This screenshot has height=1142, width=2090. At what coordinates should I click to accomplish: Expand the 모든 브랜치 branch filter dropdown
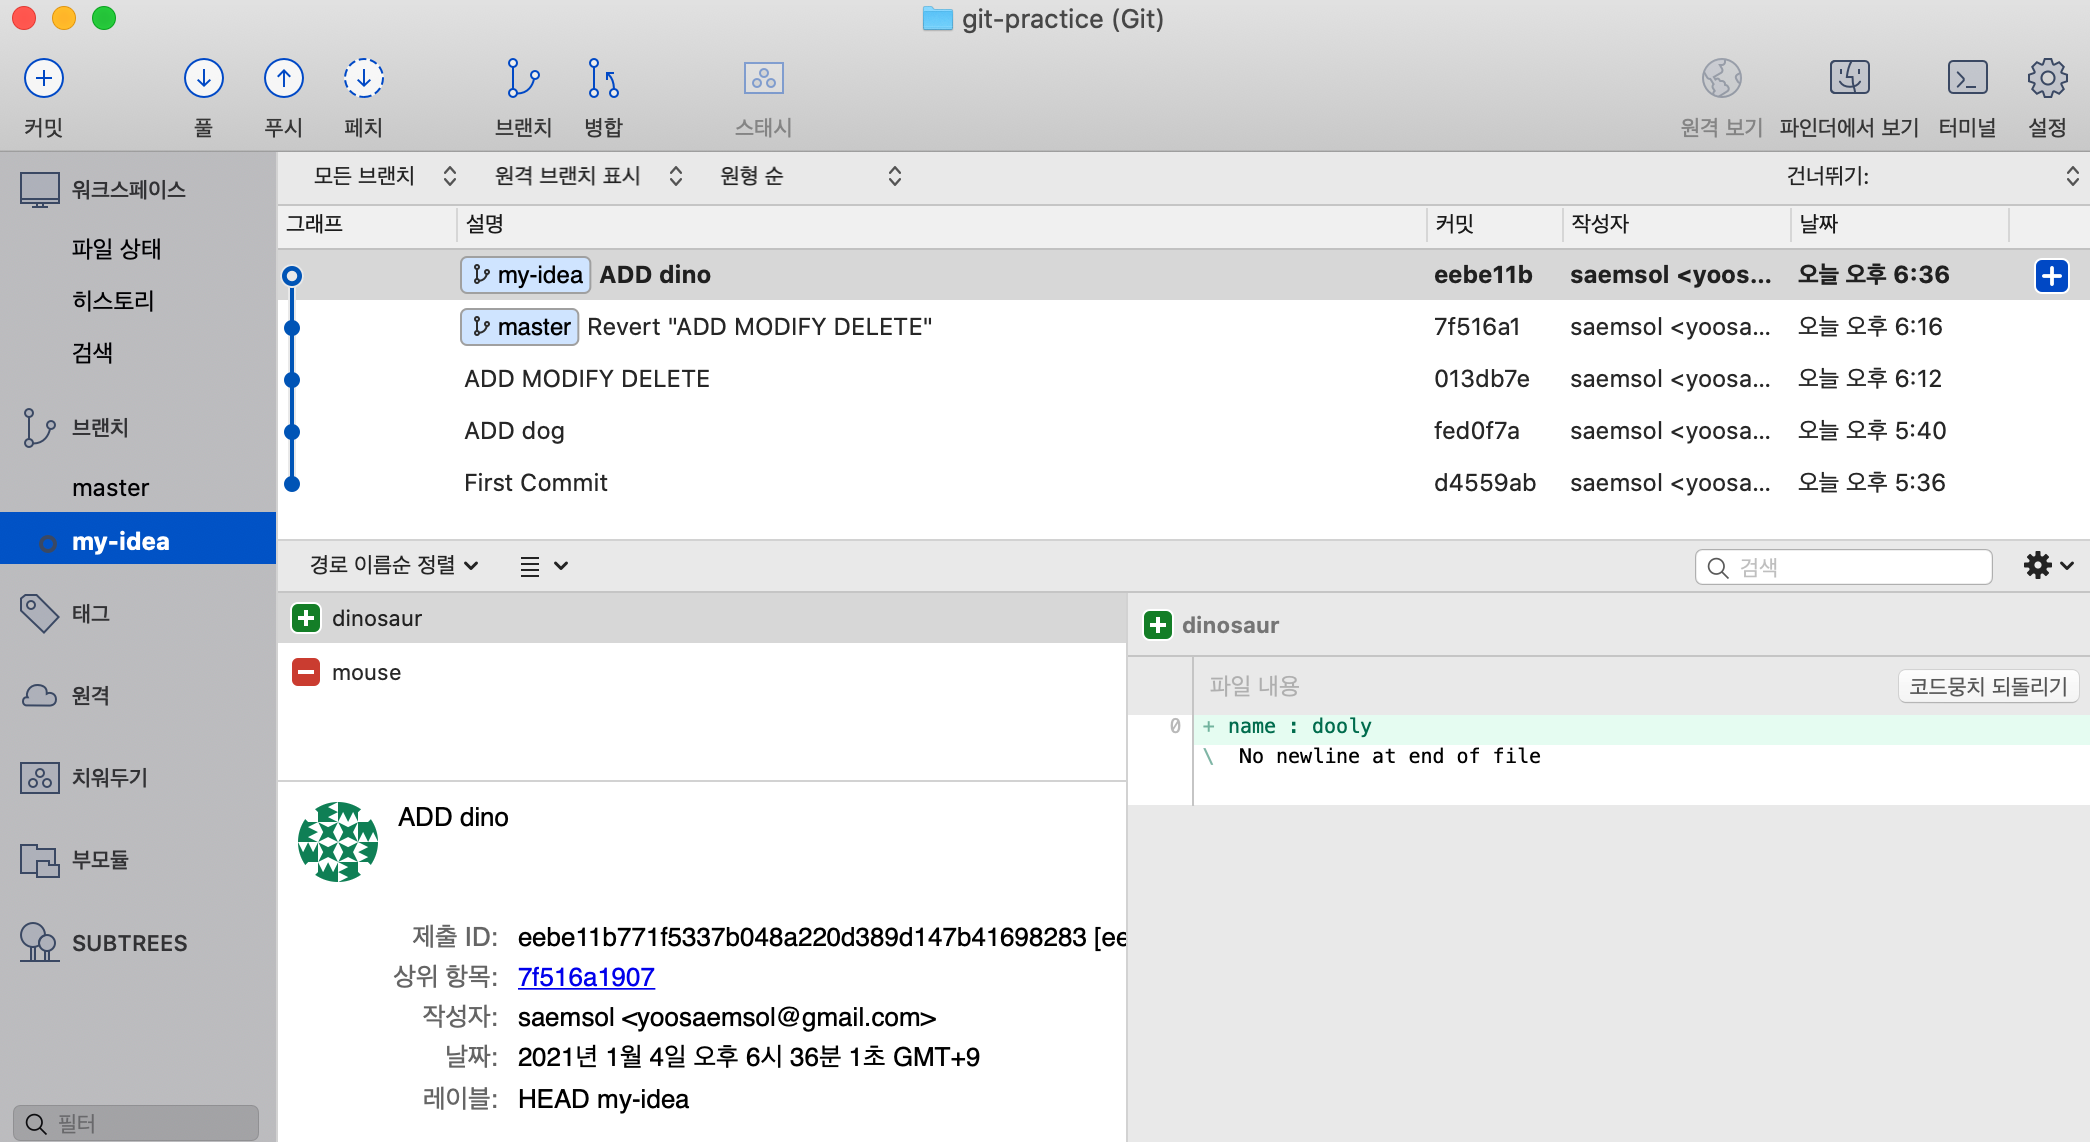point(385,176)
